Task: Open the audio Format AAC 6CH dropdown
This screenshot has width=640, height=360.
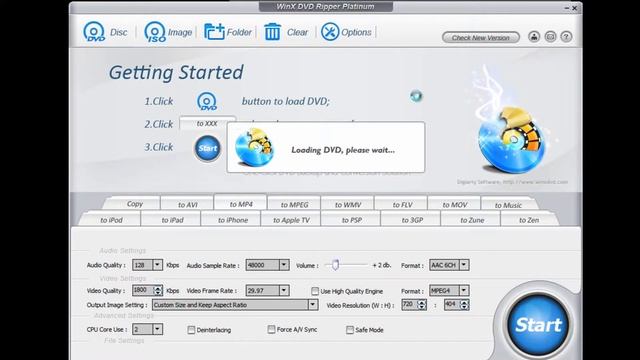Action: coord(464,265)
